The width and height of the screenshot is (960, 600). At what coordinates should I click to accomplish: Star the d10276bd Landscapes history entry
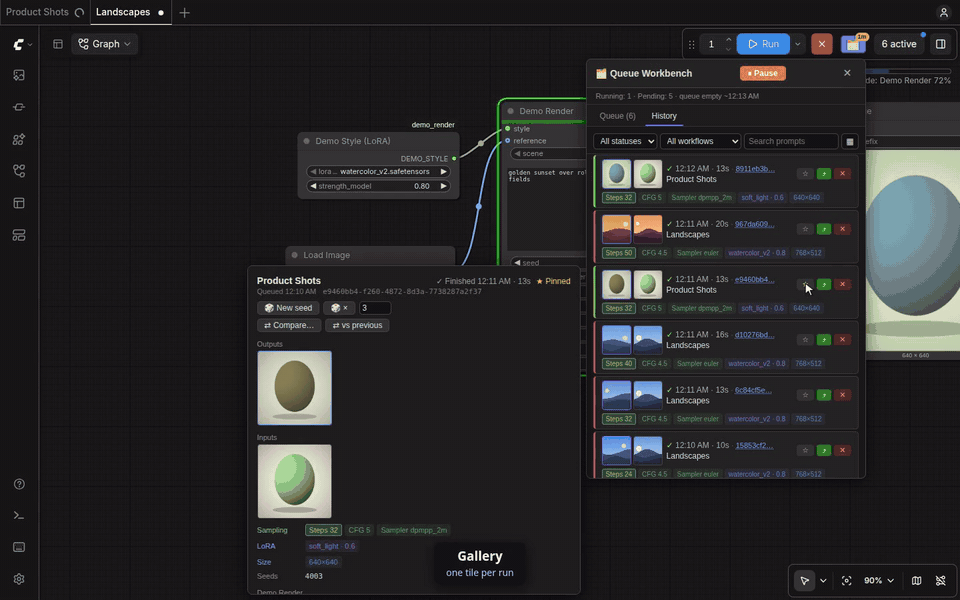[805, 340]
